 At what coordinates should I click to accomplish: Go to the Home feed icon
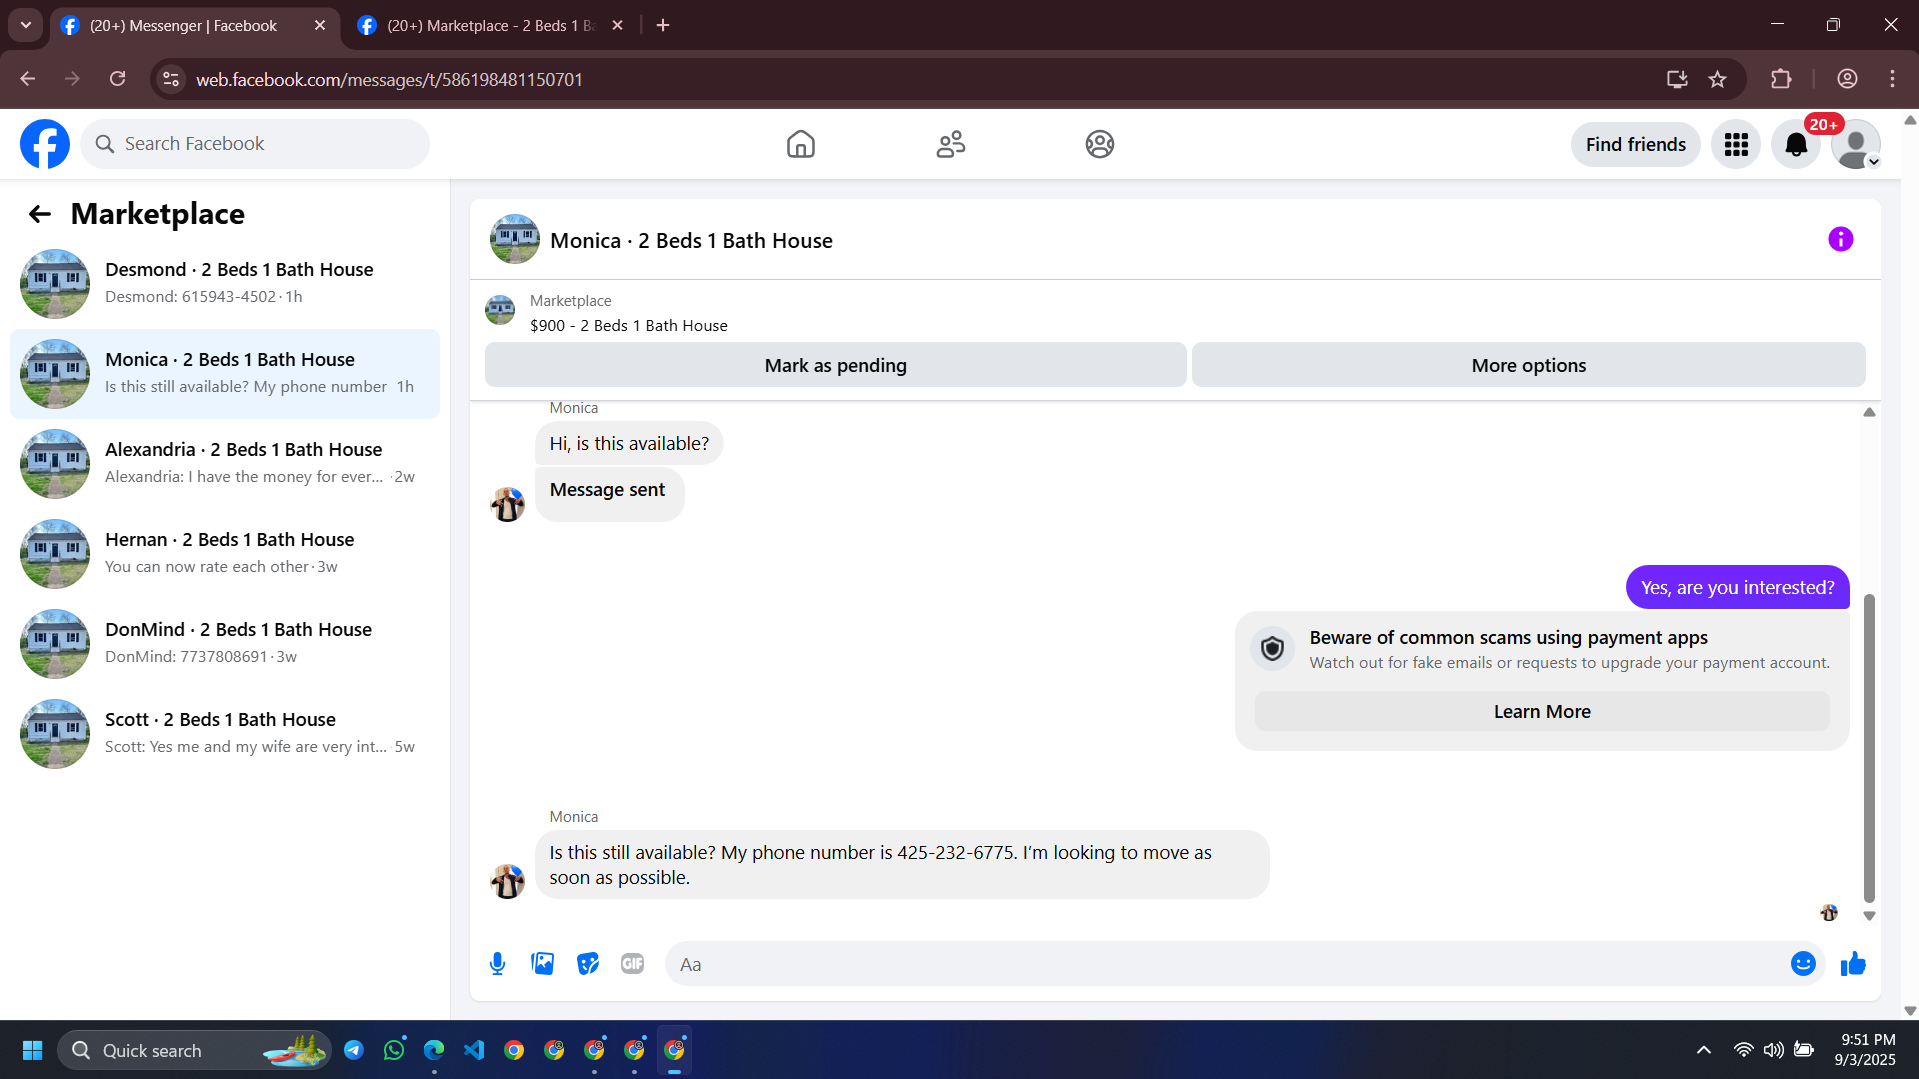pos(800,144)
